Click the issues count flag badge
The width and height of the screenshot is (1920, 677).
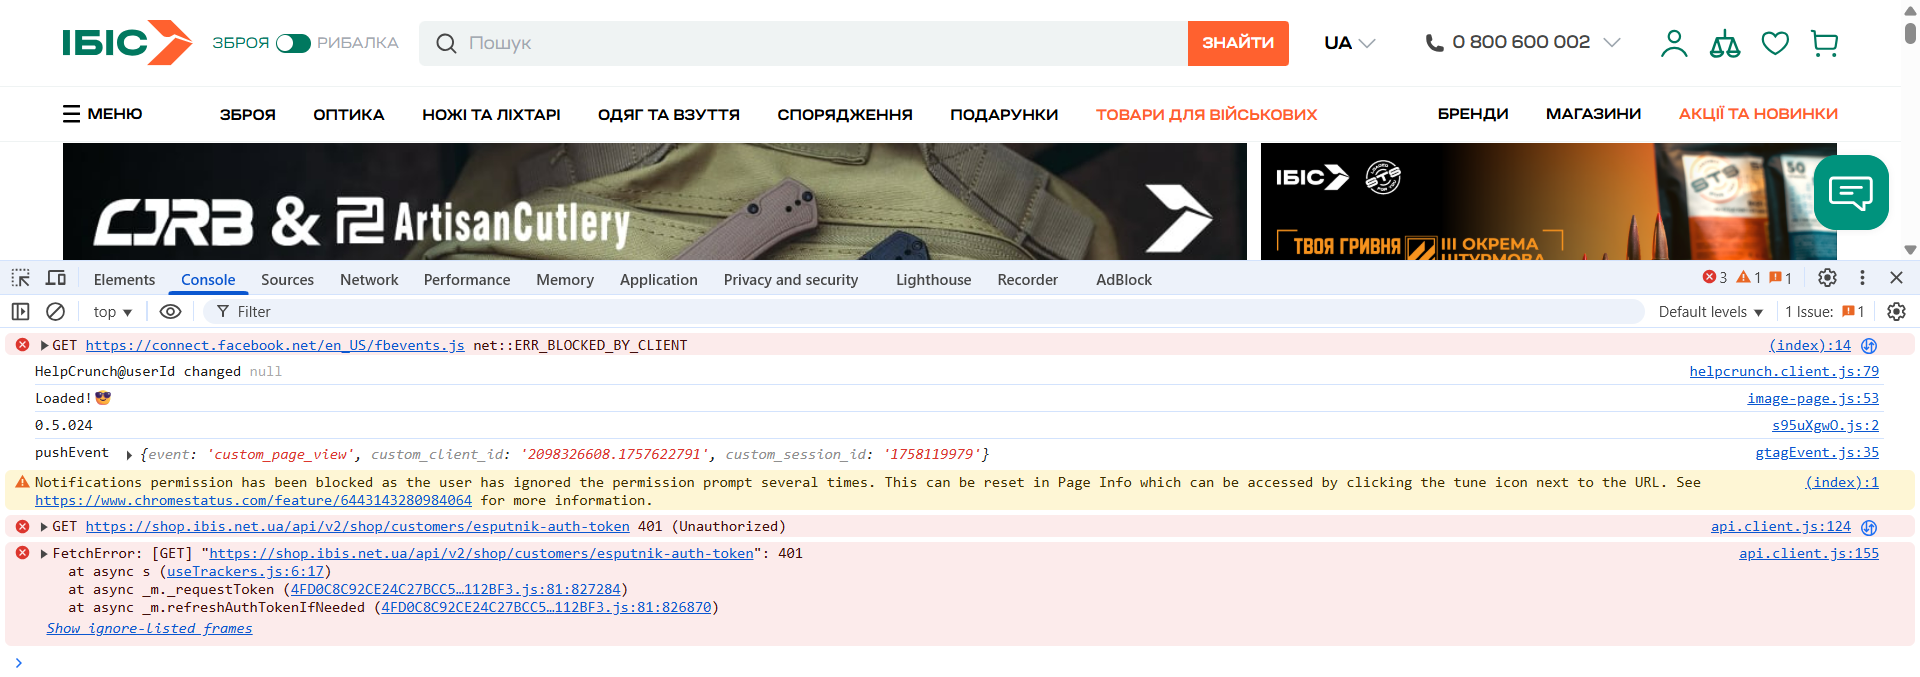pyautogui.click(x=1781, y=278)
